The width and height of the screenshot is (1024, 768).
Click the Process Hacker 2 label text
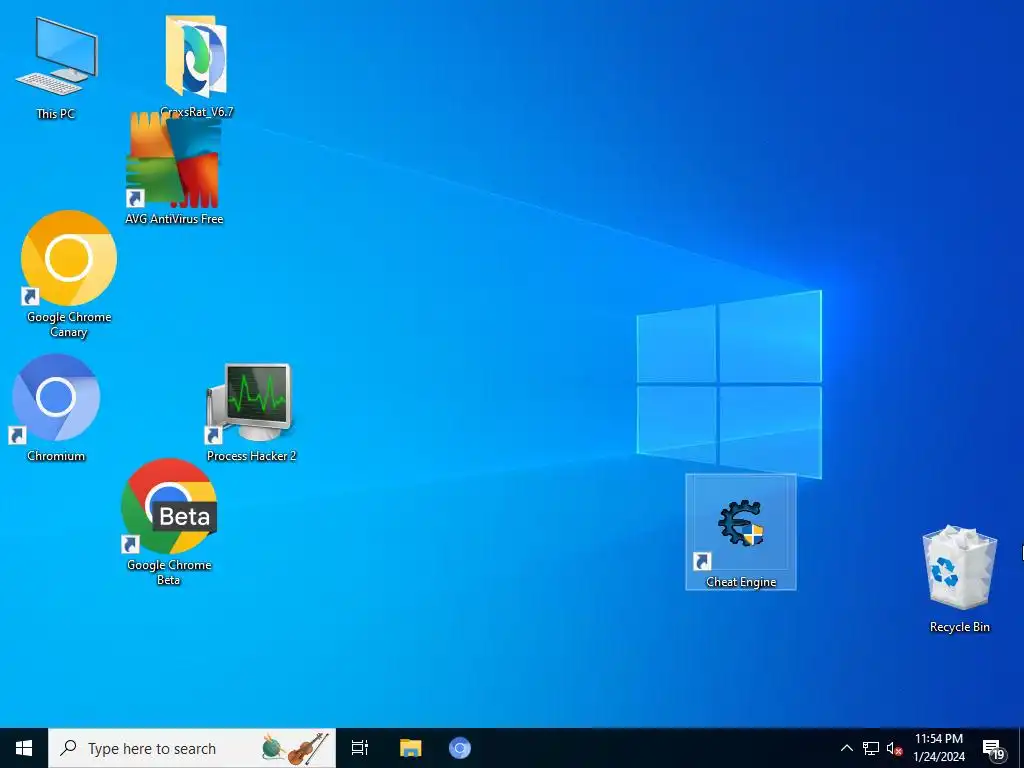(251, 456)
